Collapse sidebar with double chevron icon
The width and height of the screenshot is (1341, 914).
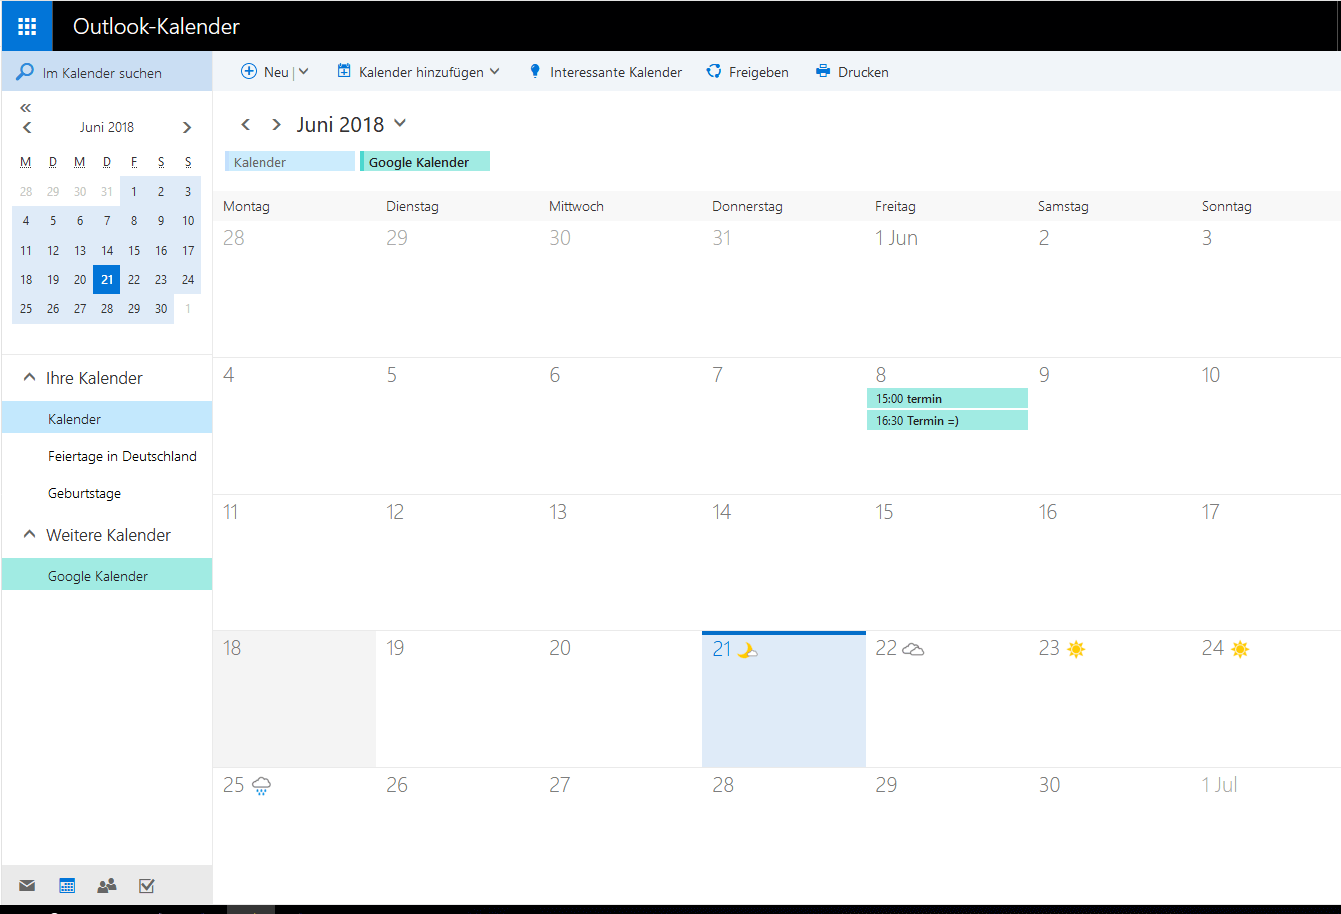pyautogui.click(x=26, y=107)
